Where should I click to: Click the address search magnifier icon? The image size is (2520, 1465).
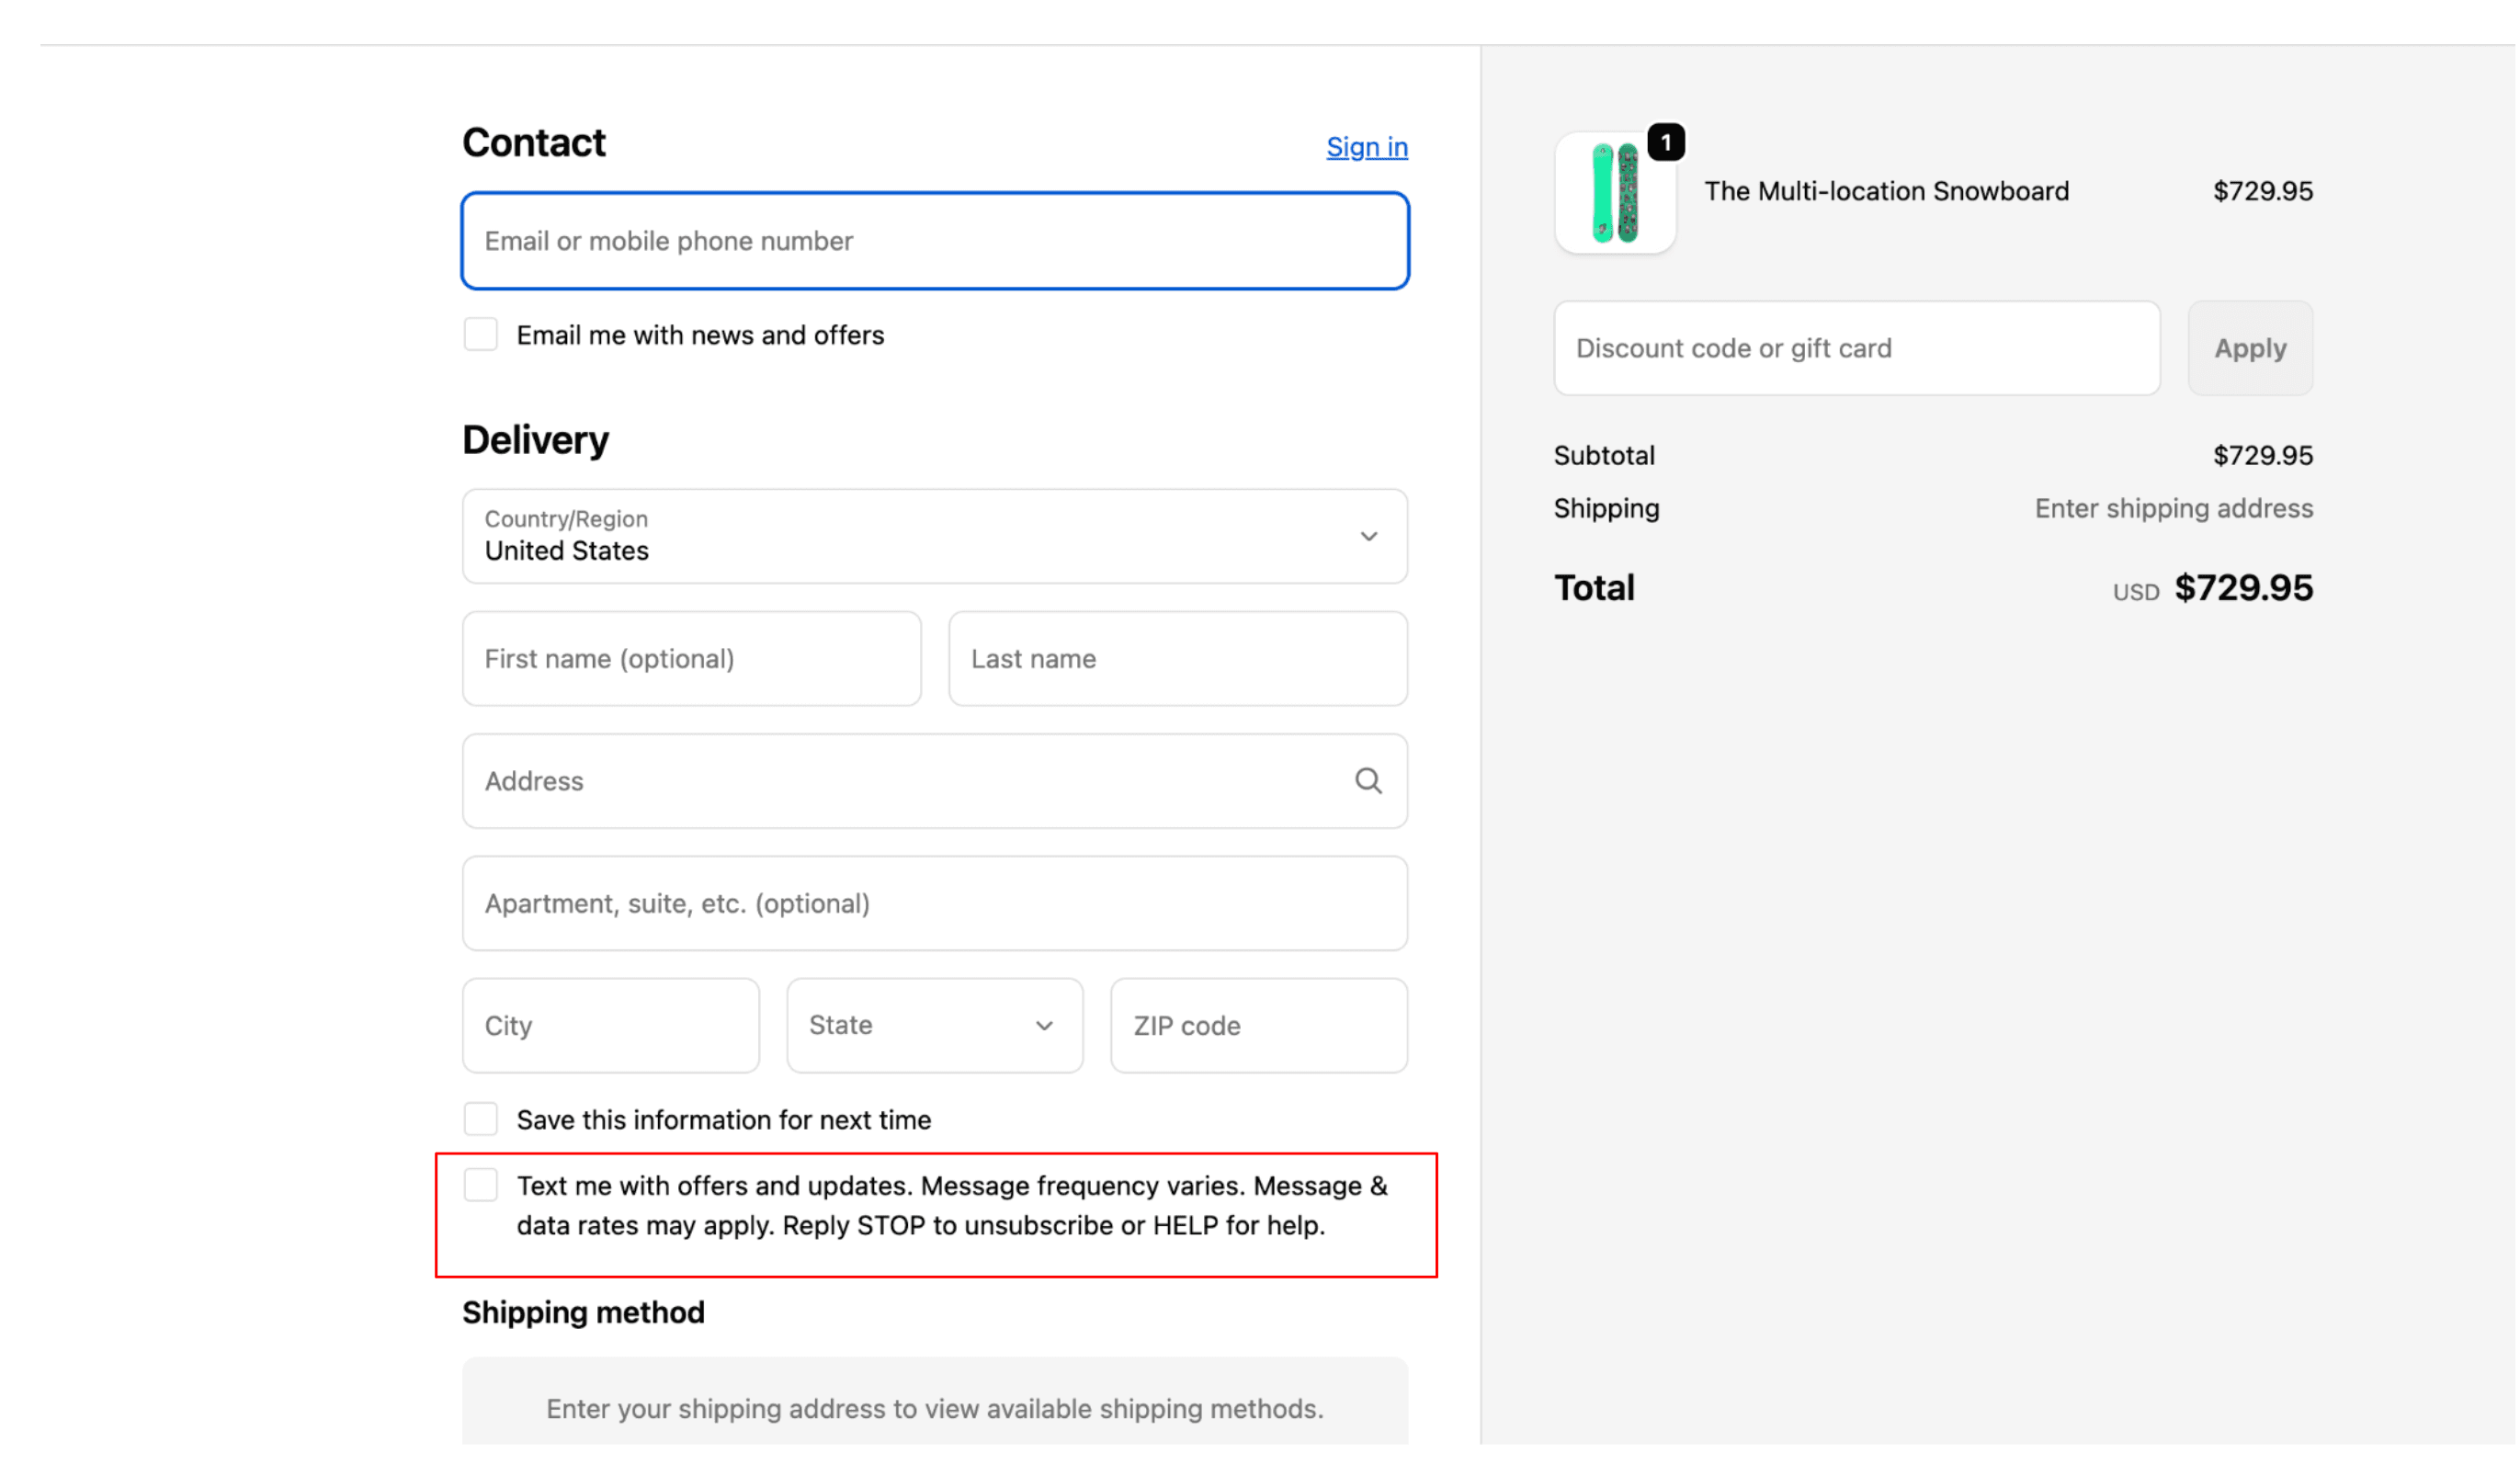click(1368, 781)
